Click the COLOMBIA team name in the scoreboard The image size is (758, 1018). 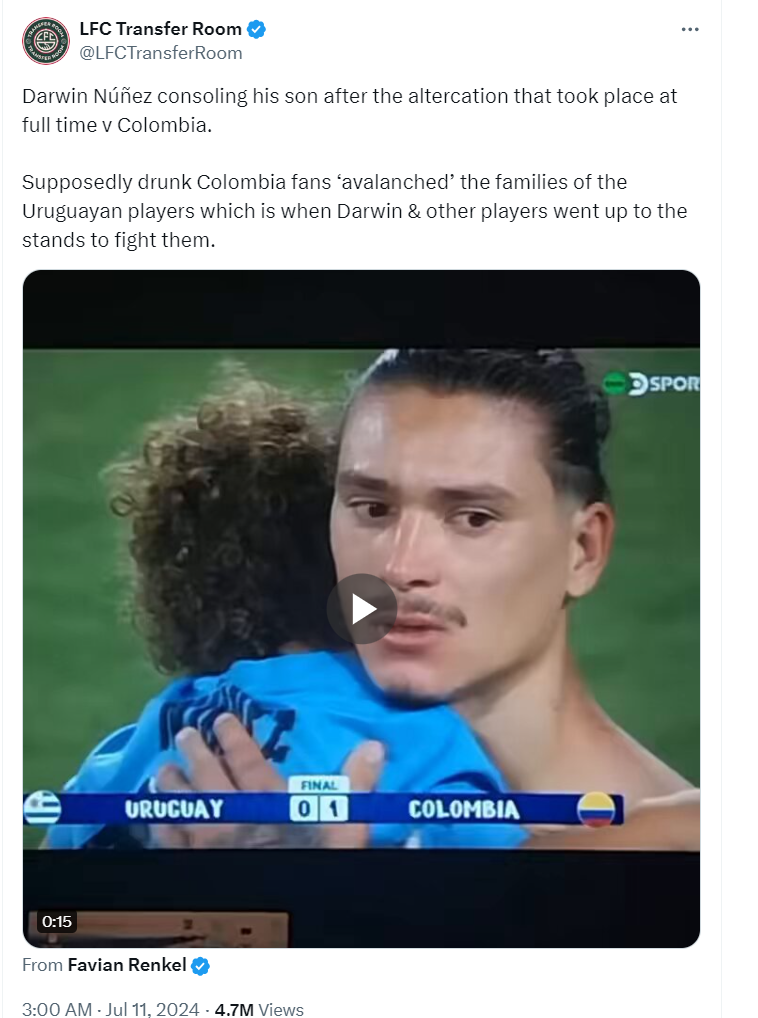(x=464, y=810)
